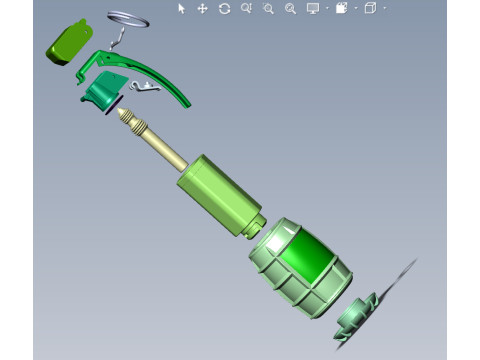Select the ribbed grenade body part

point(300,268)
